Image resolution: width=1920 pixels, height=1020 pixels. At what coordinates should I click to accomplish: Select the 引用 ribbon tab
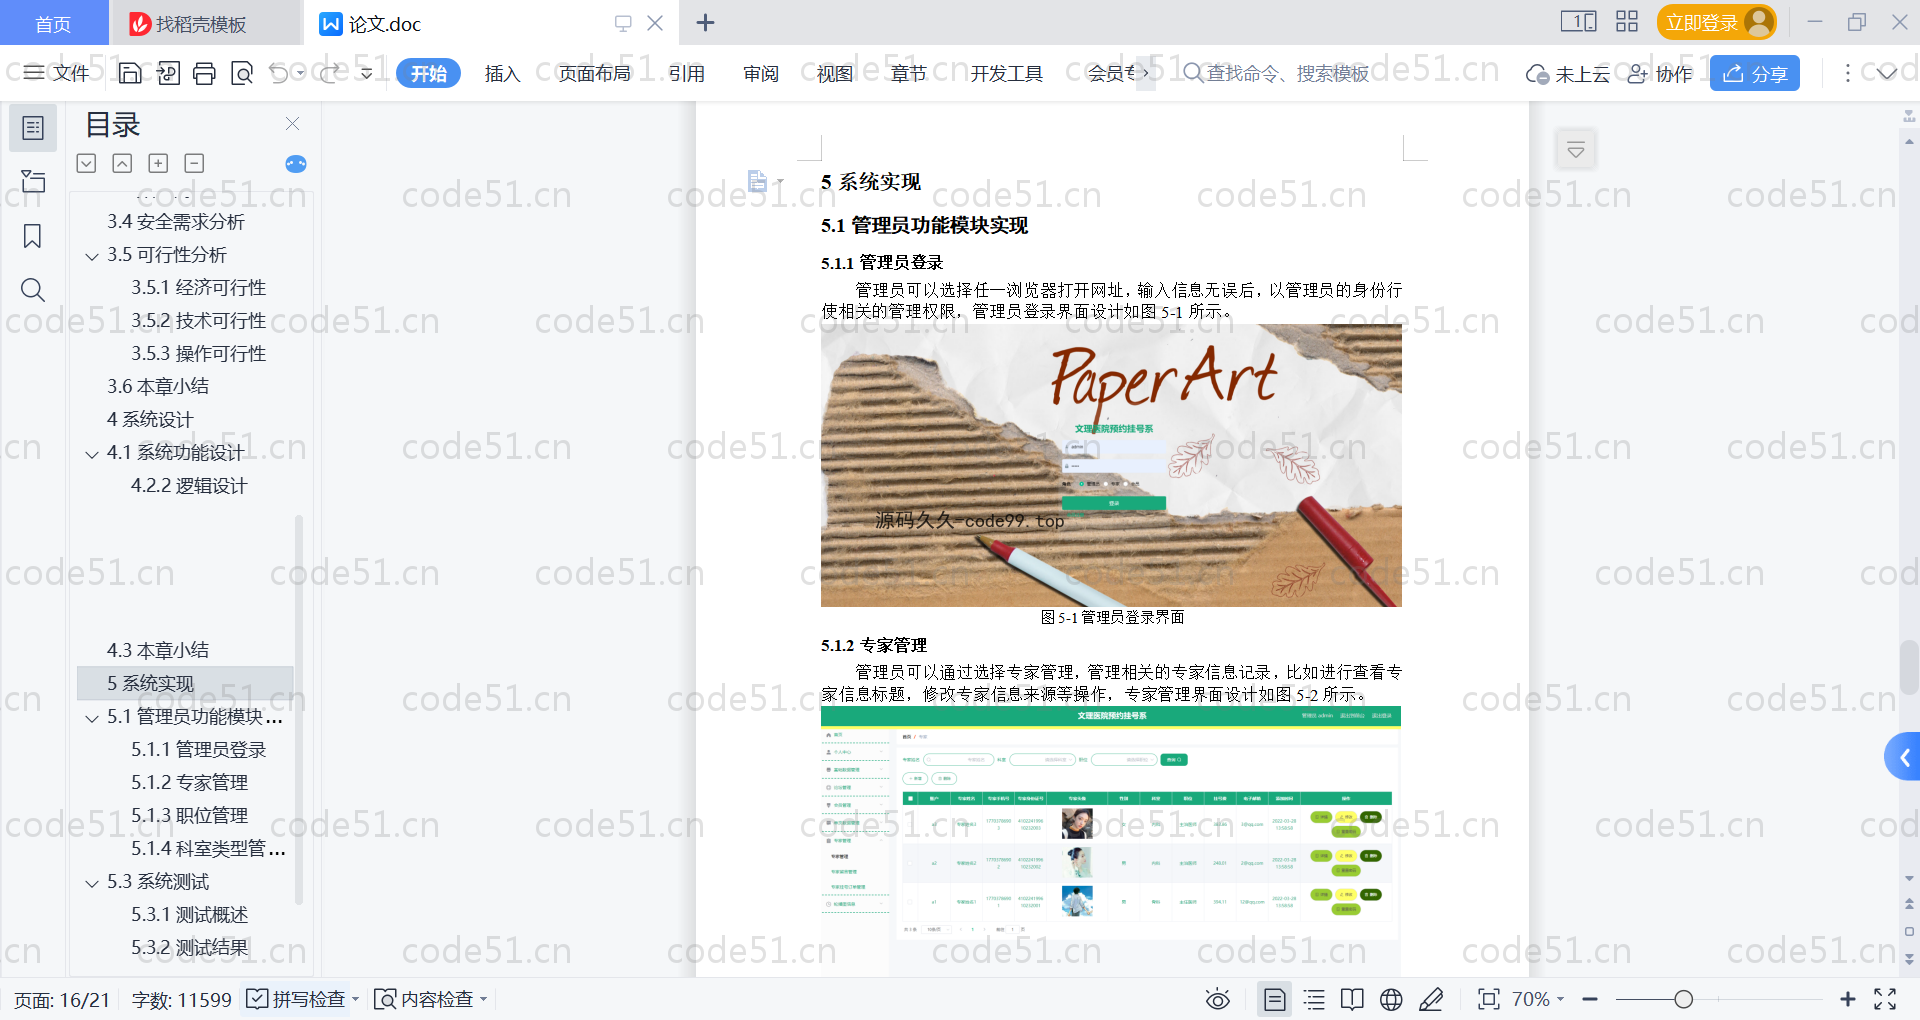[x=687, y=73]
